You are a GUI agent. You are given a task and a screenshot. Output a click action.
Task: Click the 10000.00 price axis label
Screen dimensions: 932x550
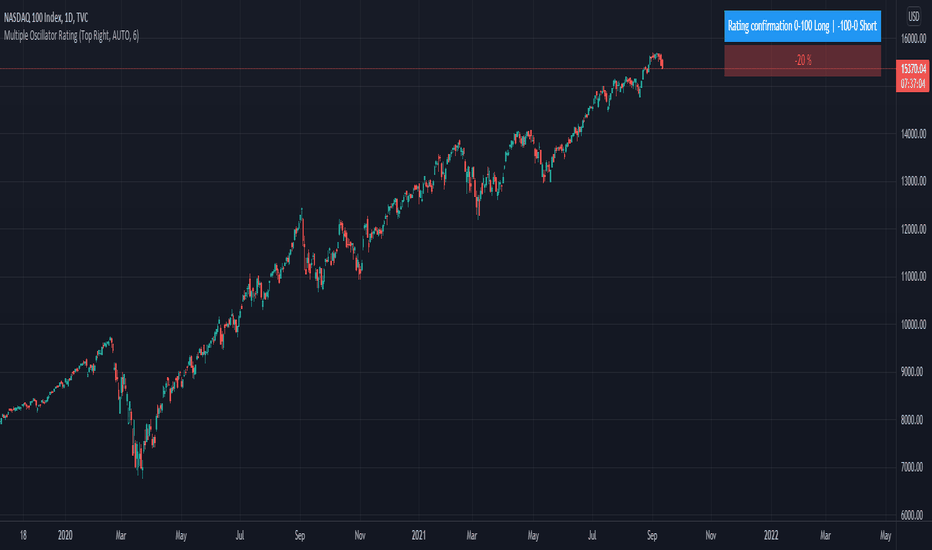pos(913,325)
